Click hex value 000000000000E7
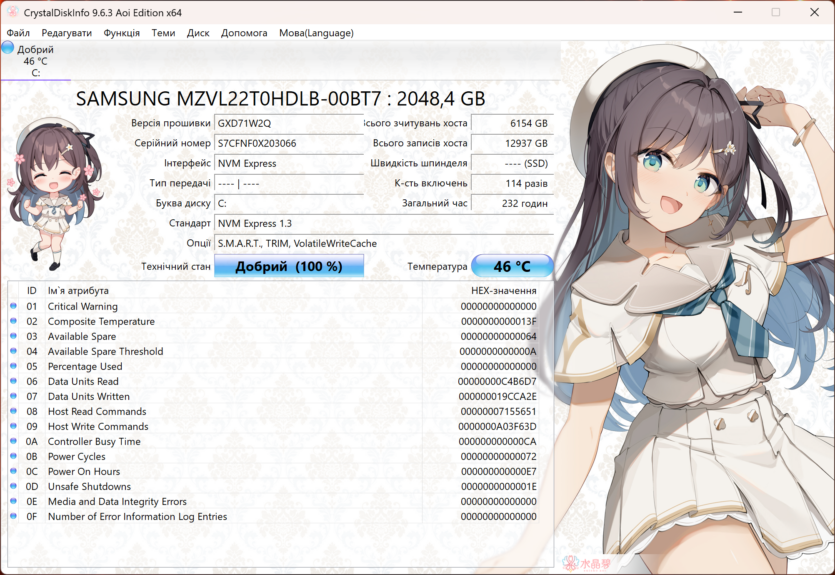The height and width of the screenshot is (575, 835). tap(498, 472)
